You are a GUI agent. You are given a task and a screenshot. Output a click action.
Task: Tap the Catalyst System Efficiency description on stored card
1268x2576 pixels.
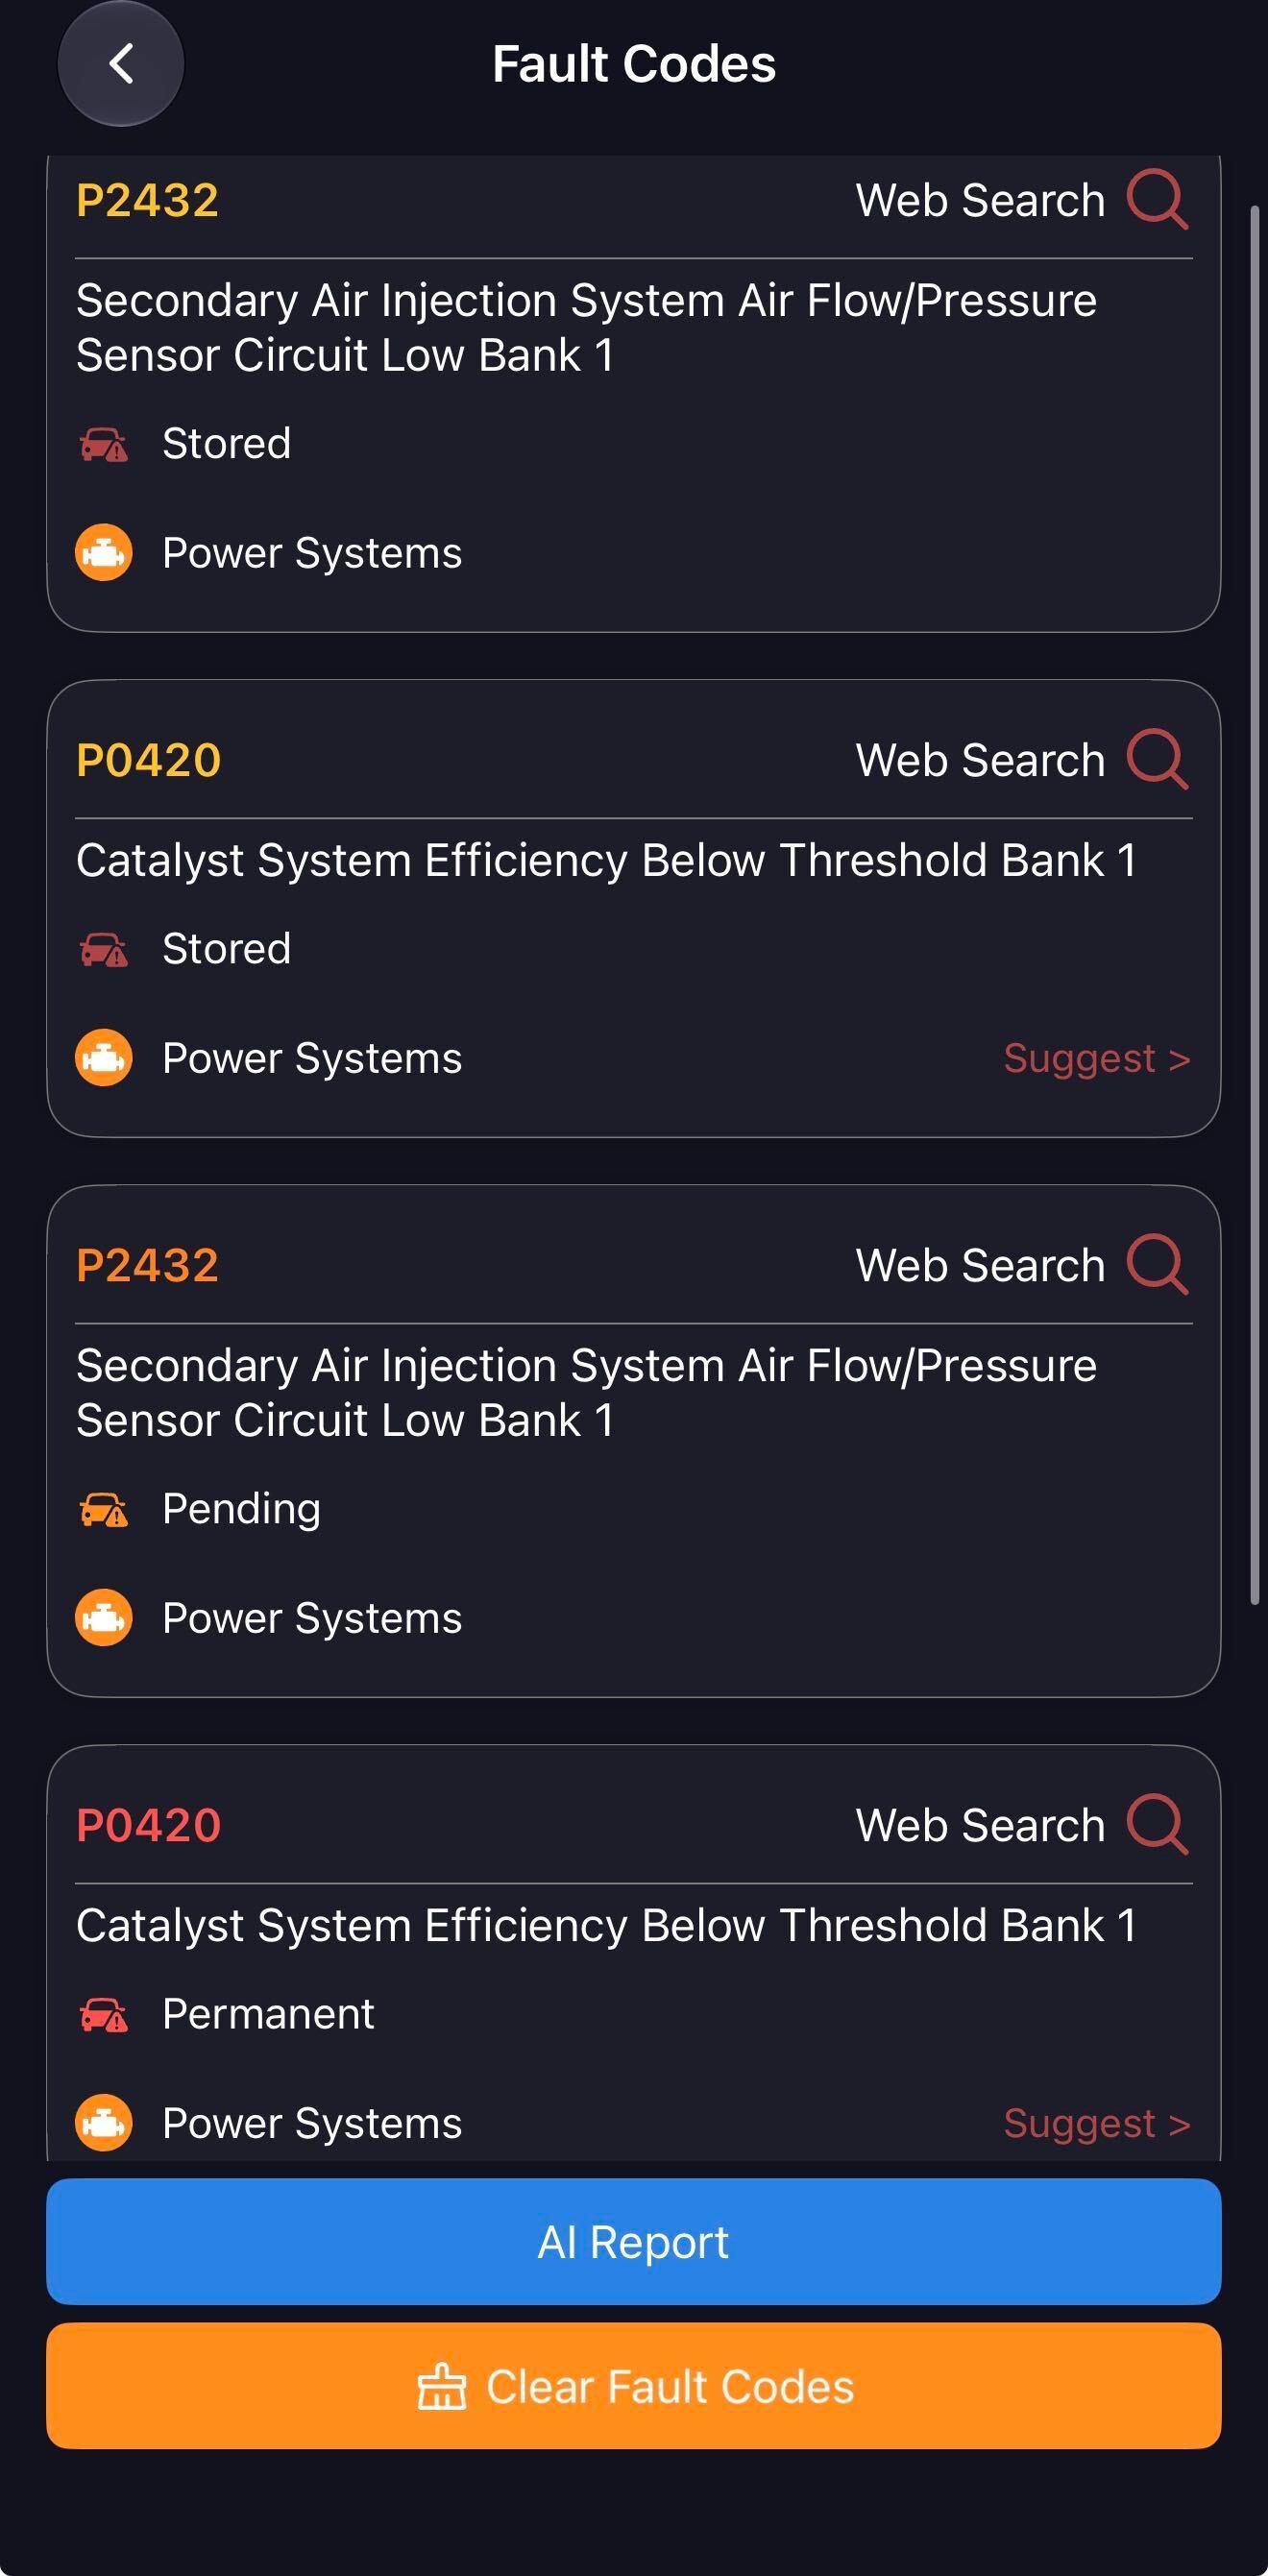click(x=606, y=861)
